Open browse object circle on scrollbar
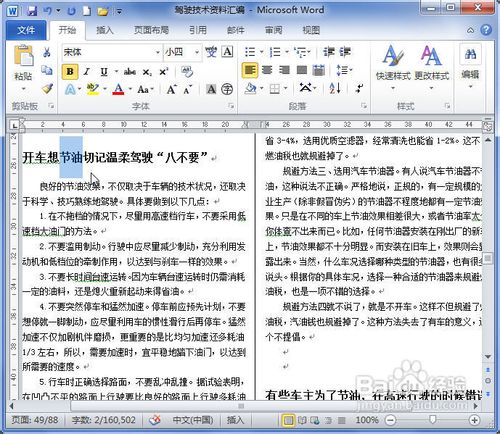Screen dimensions: 500x434 coord(488,381)
